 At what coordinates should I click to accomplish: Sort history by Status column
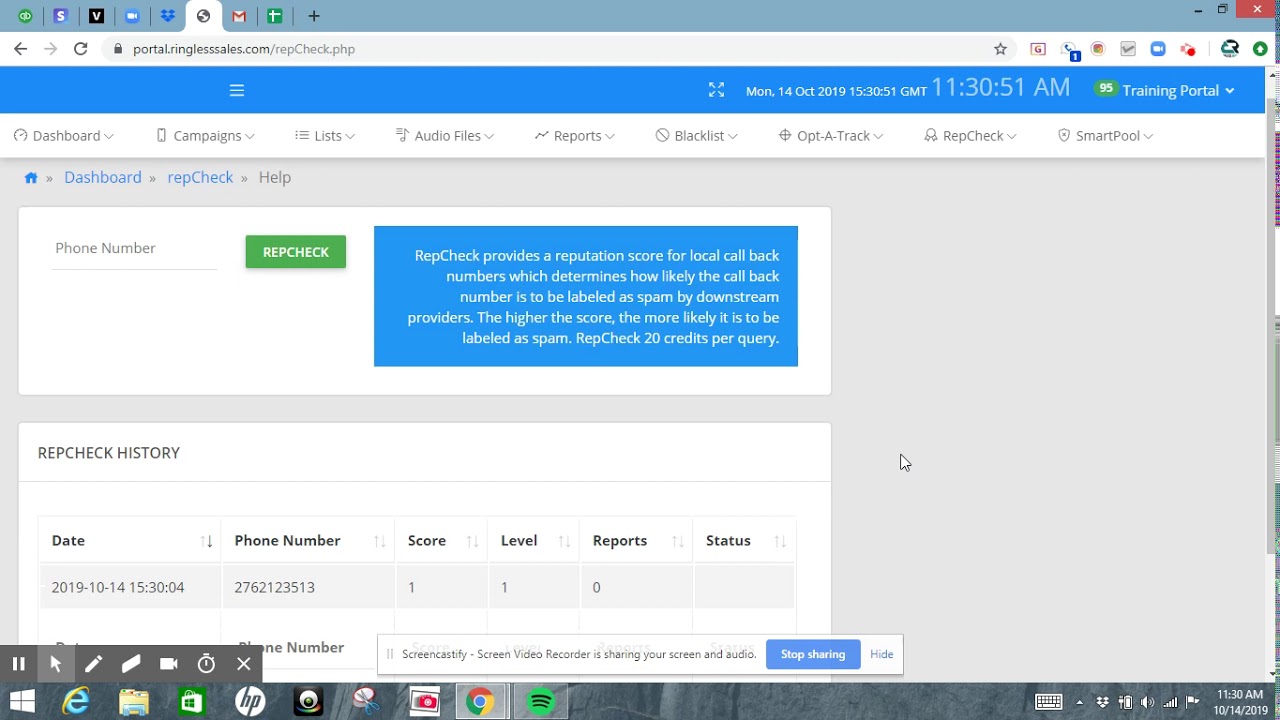(x=744, y=541)
